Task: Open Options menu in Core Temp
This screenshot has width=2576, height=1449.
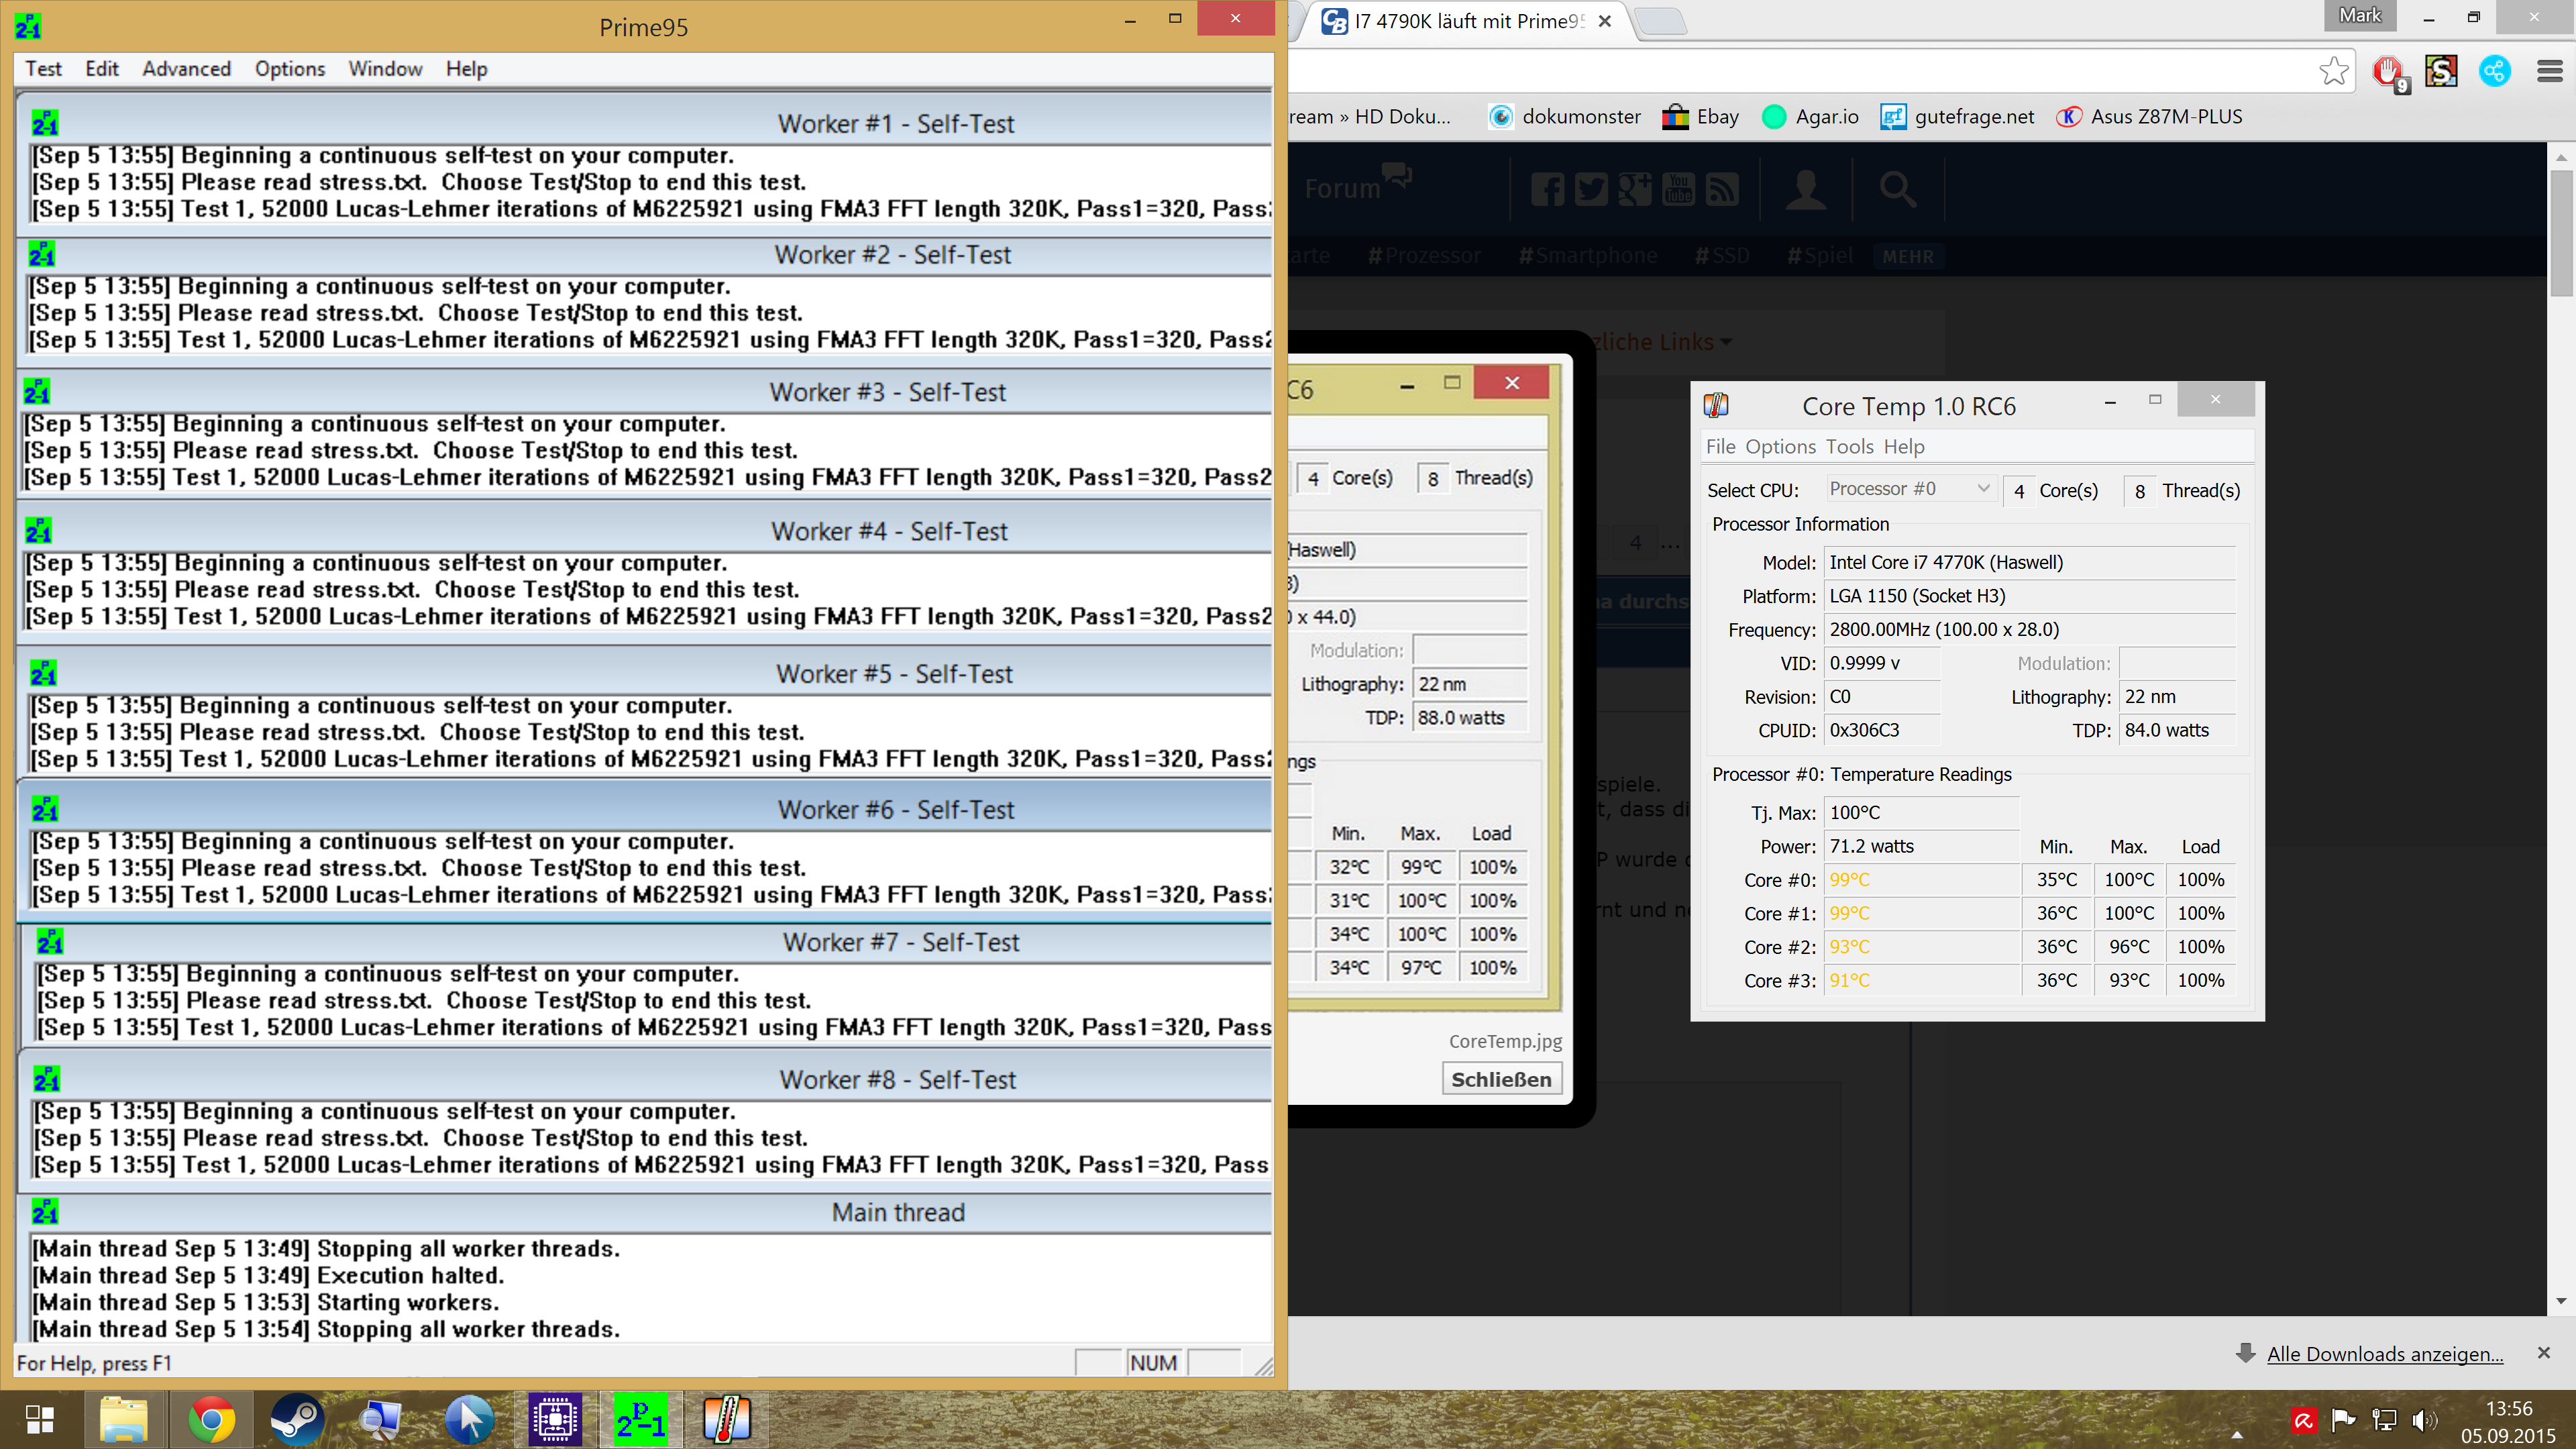Action: click(1780, 447)
